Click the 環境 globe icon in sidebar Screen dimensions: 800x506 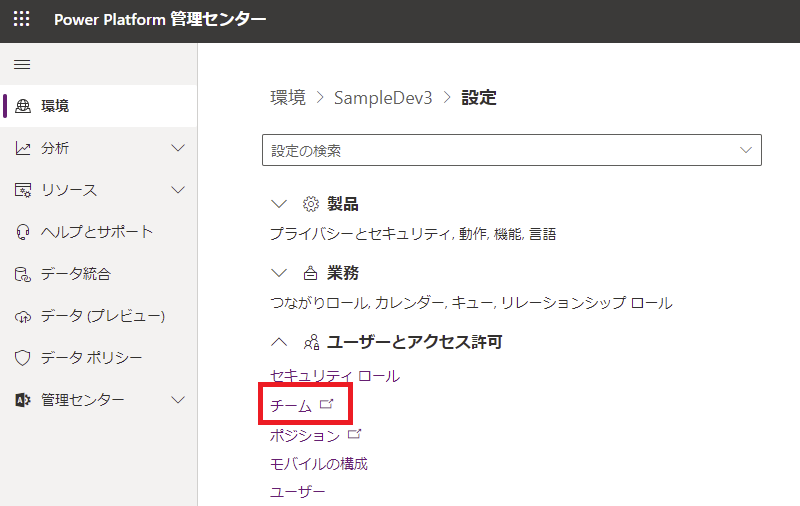point(22,106)
